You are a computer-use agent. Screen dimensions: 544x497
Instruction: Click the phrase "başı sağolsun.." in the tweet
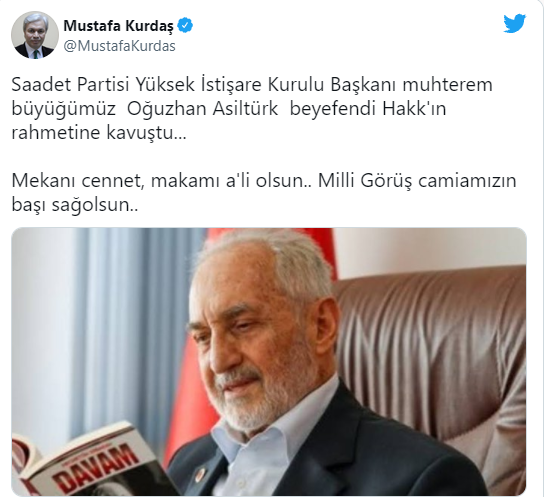[75, 205]
